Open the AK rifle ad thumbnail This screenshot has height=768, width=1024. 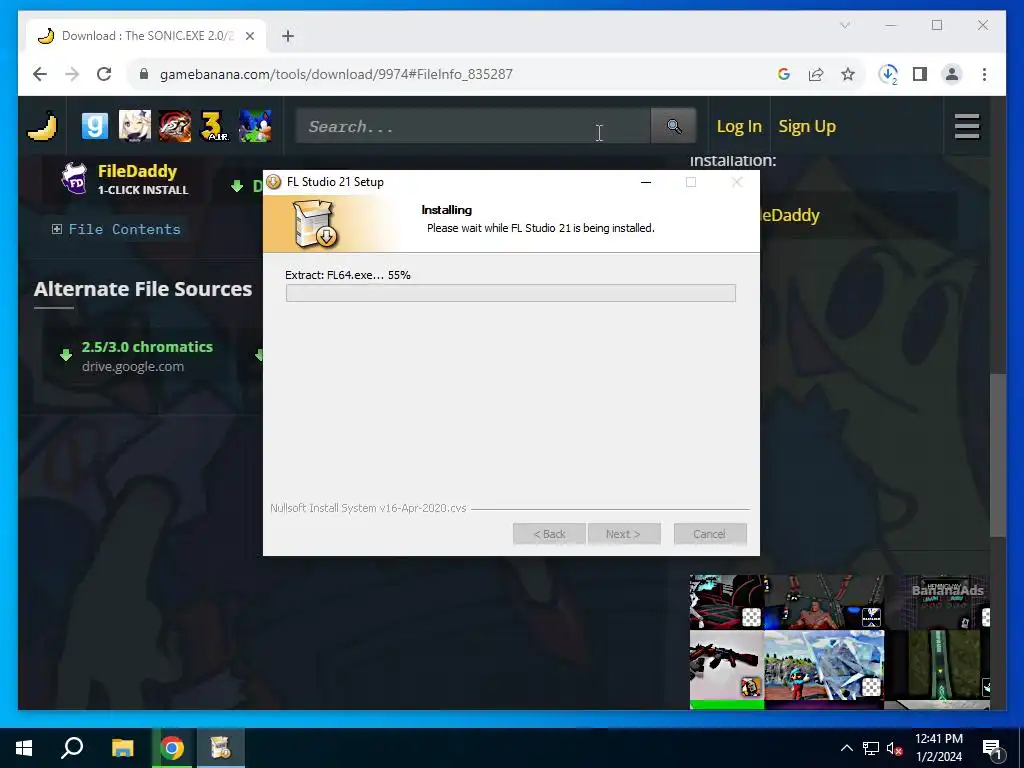[727, 665]
